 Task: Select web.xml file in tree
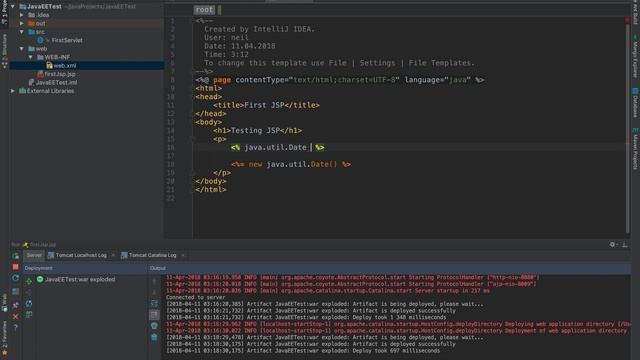click(64, 65)
